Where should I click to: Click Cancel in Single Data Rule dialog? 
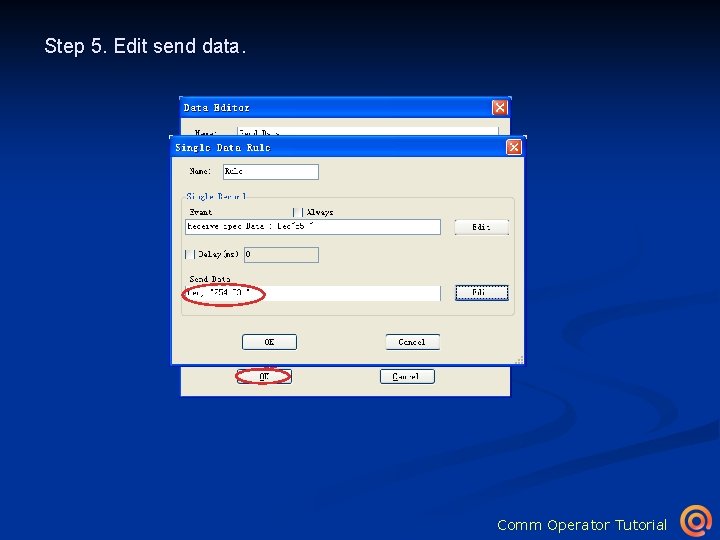pos(412,342)
